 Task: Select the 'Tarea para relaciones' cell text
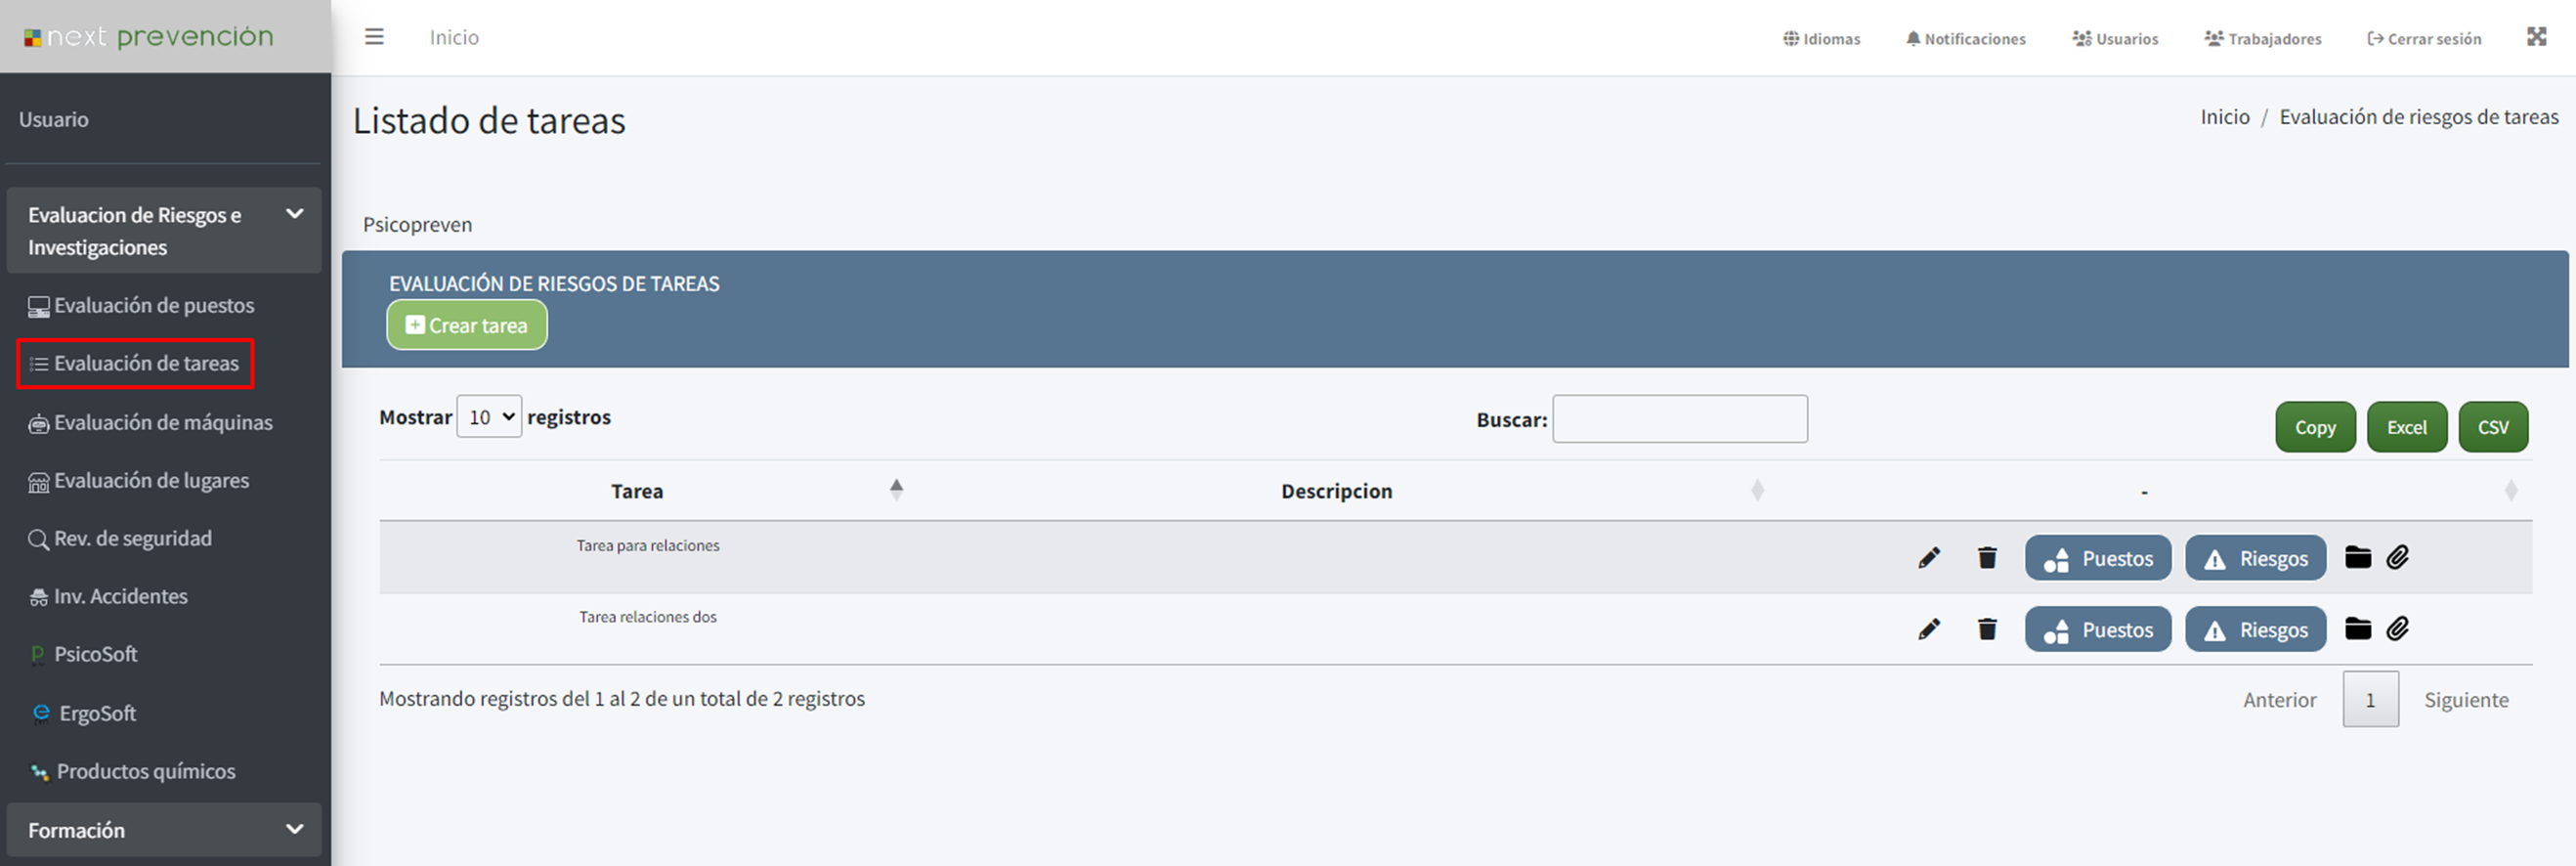pyautogui.click(x=648, y=546)
